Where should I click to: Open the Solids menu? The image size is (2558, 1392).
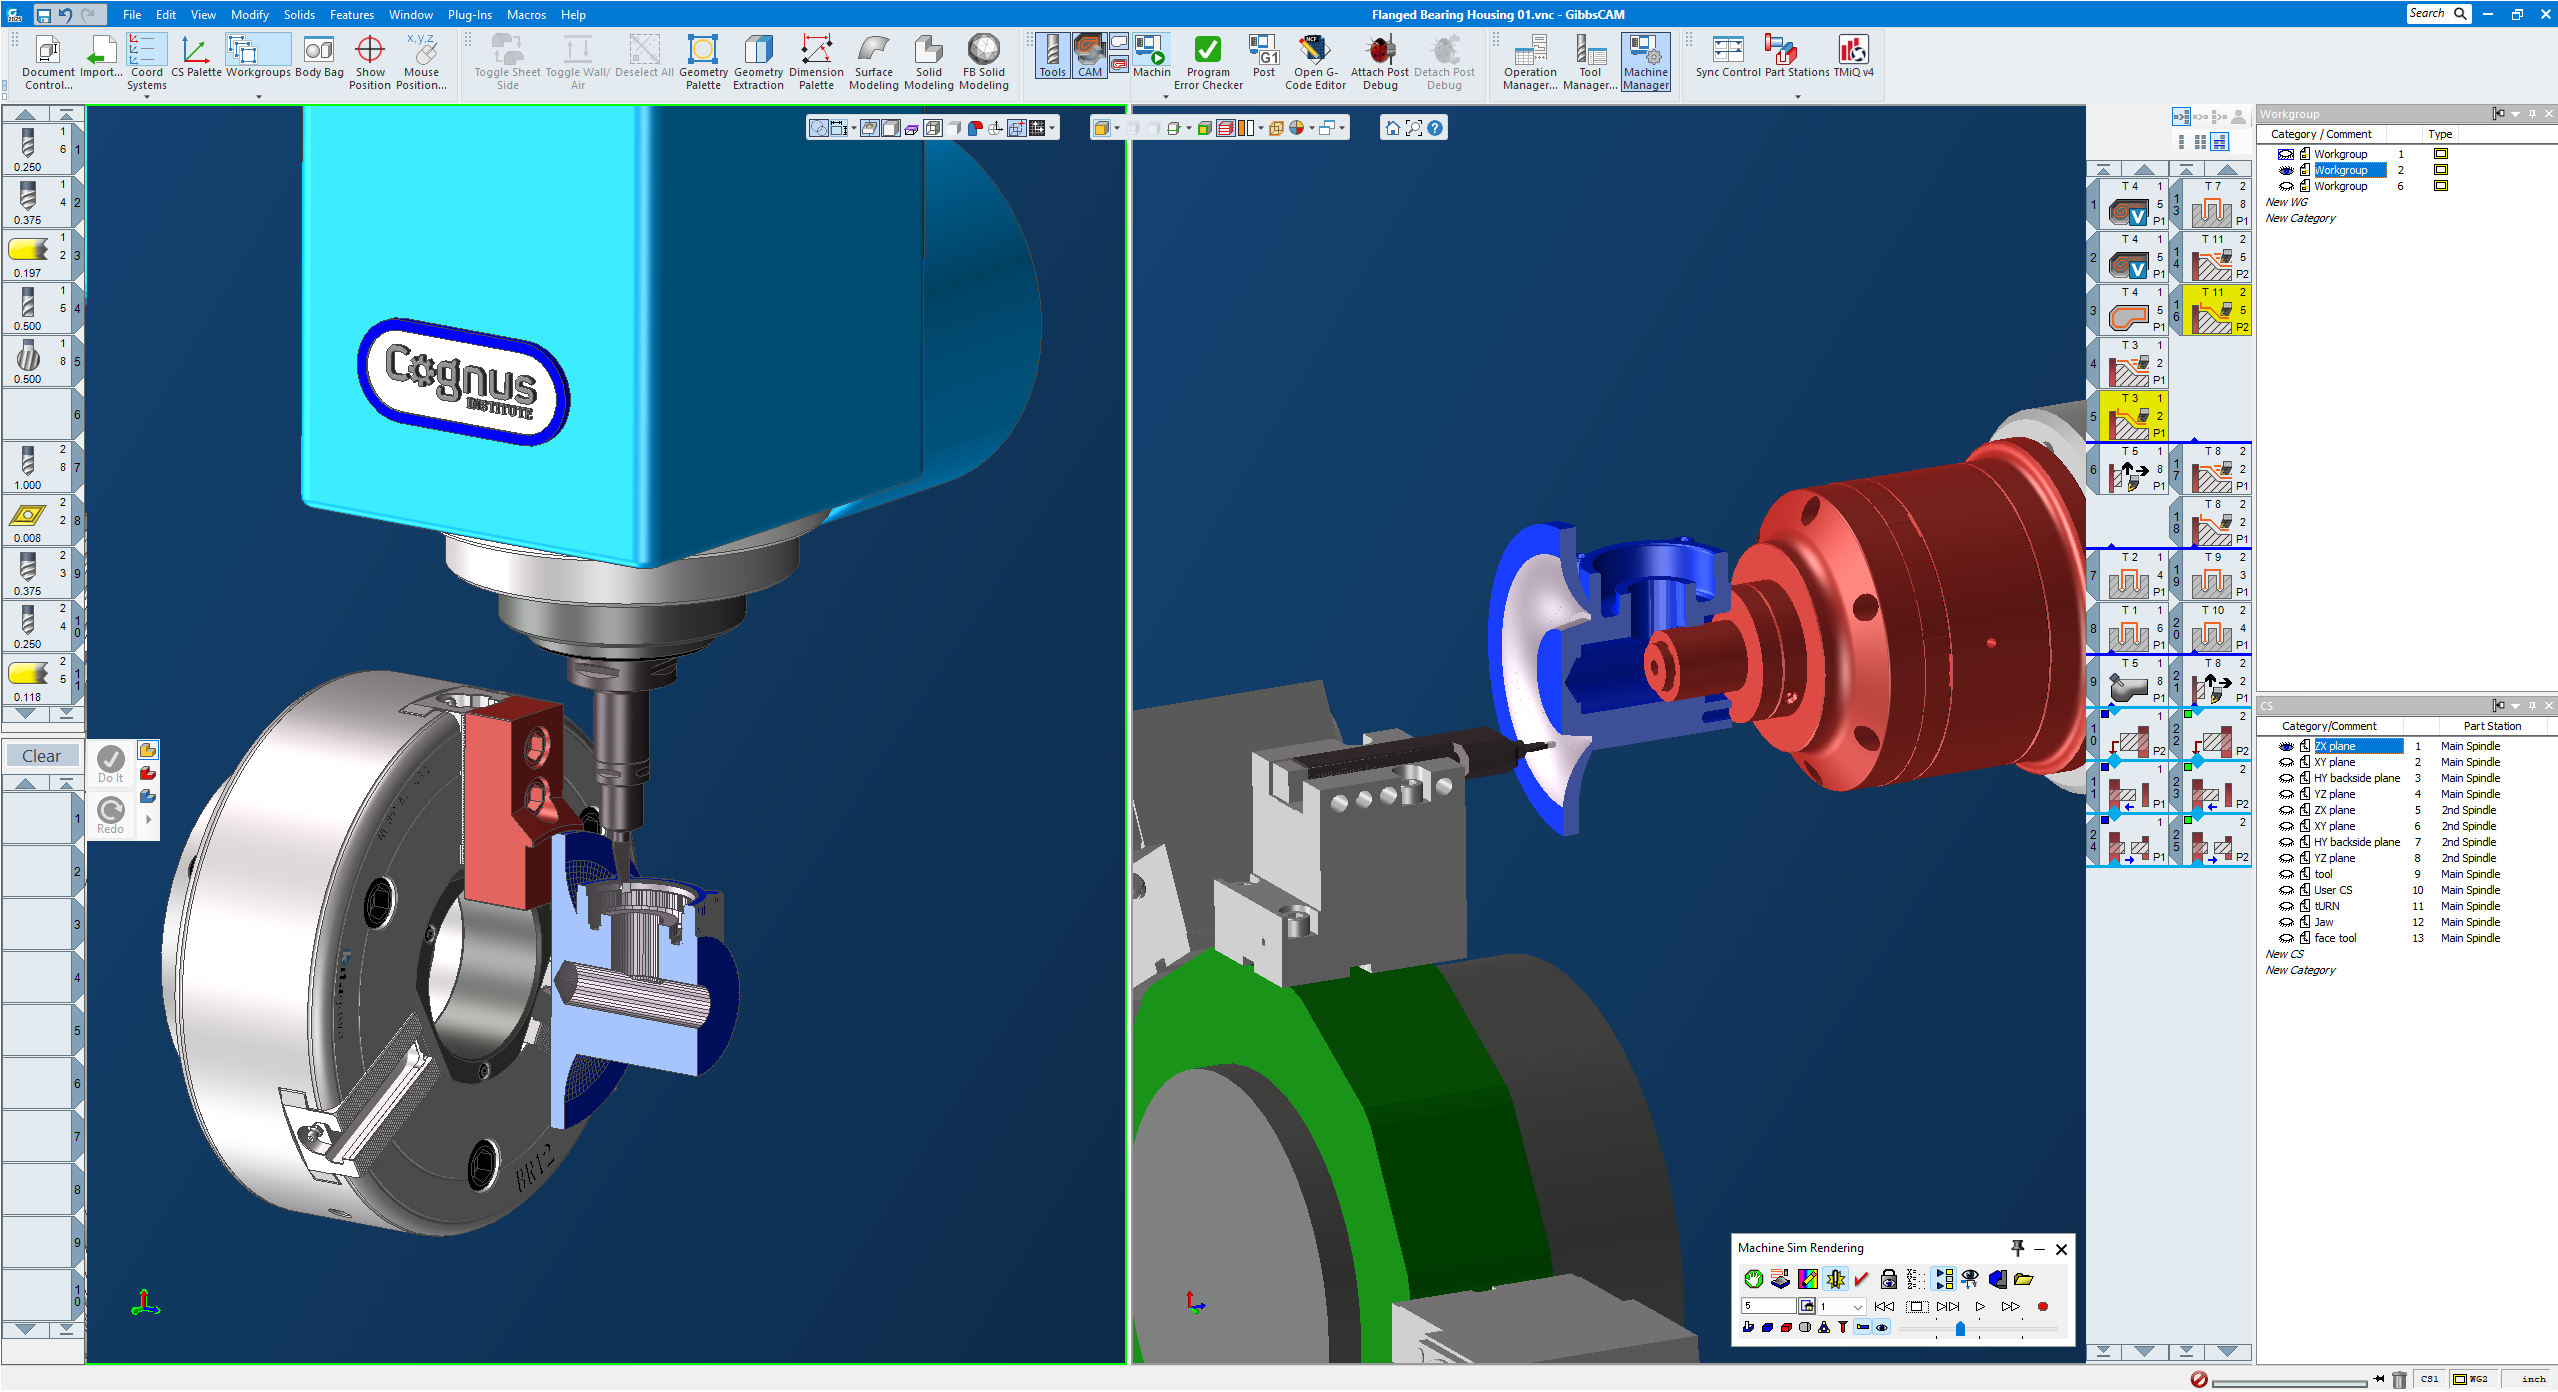point(299,14)
